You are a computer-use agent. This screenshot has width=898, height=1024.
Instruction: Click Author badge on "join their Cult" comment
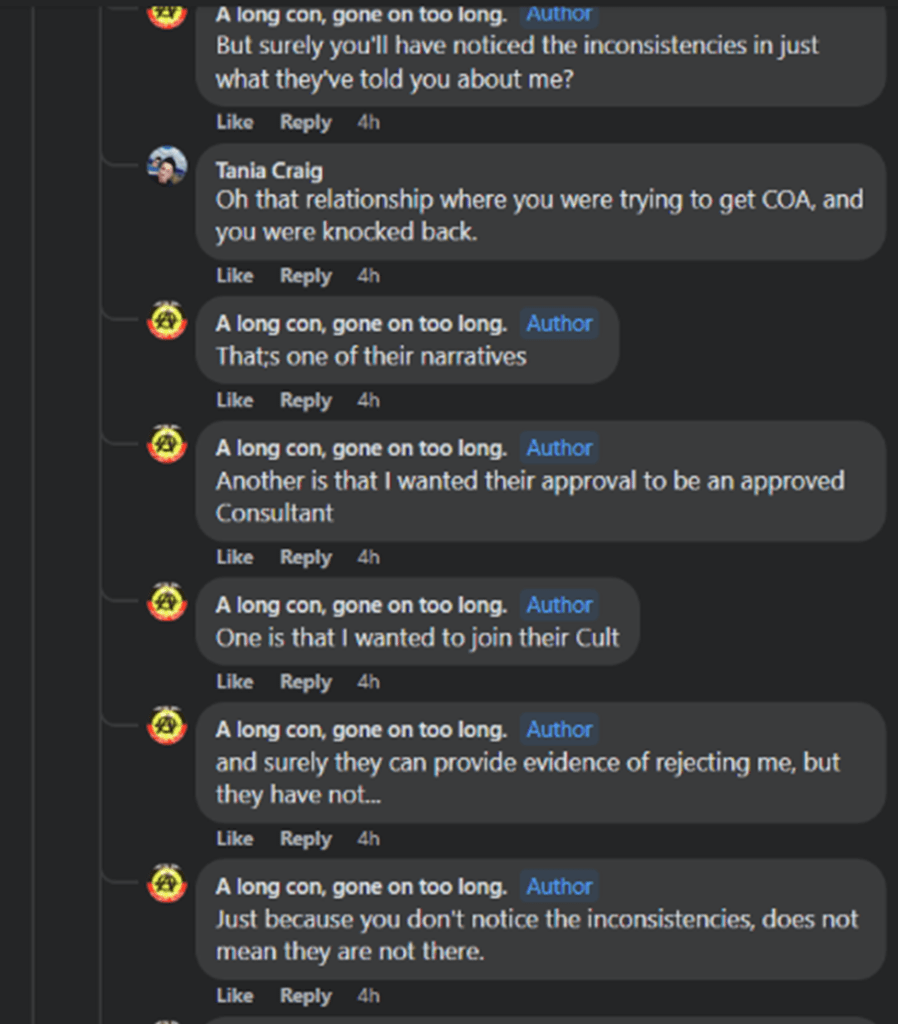tap(559, 605)
